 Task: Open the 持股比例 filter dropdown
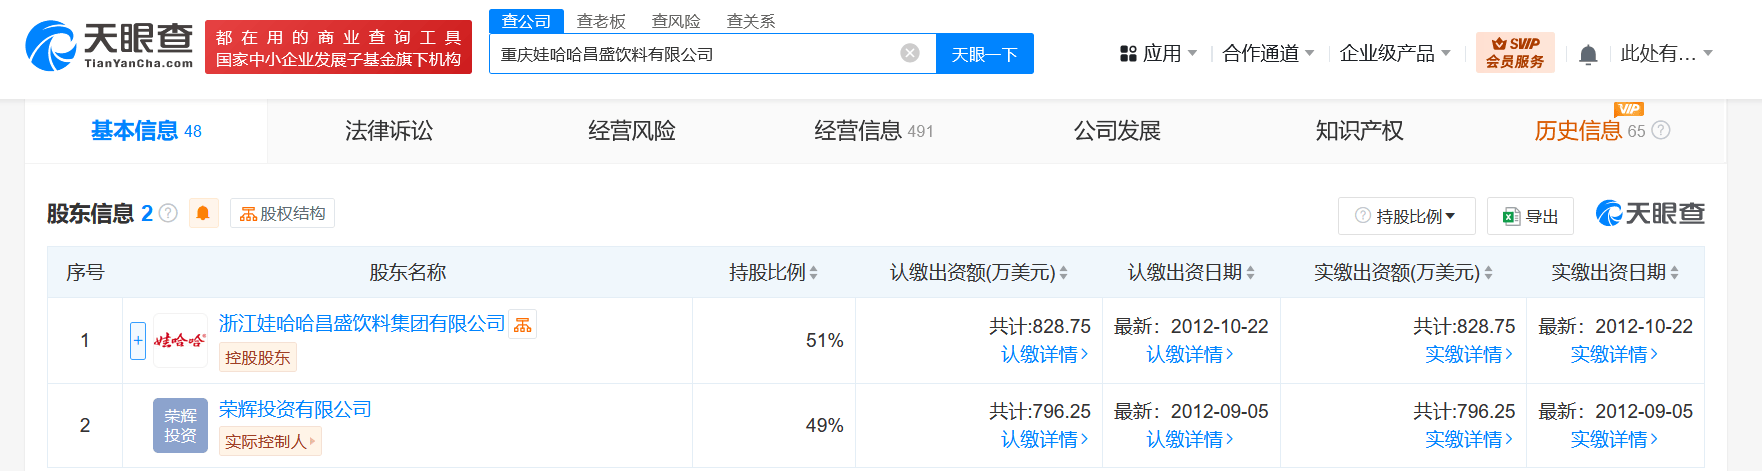coord(1405,216)
